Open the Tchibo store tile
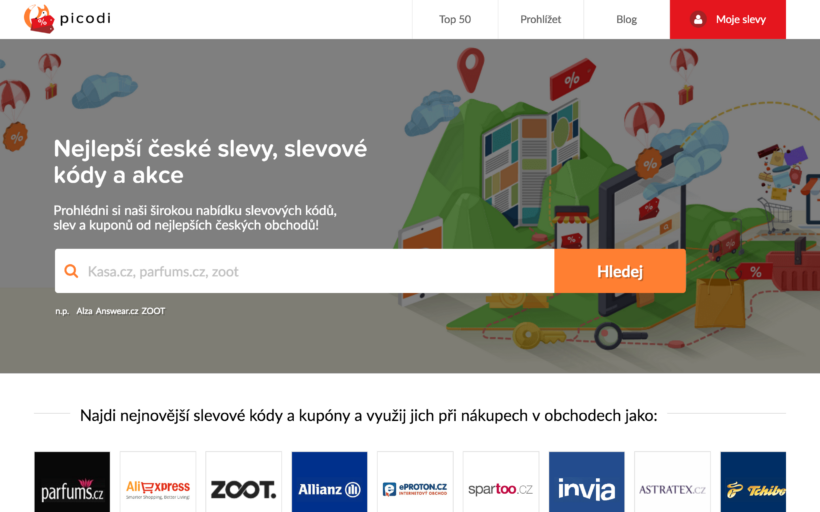Screen dimensions: 820x512 pos(753,482)
